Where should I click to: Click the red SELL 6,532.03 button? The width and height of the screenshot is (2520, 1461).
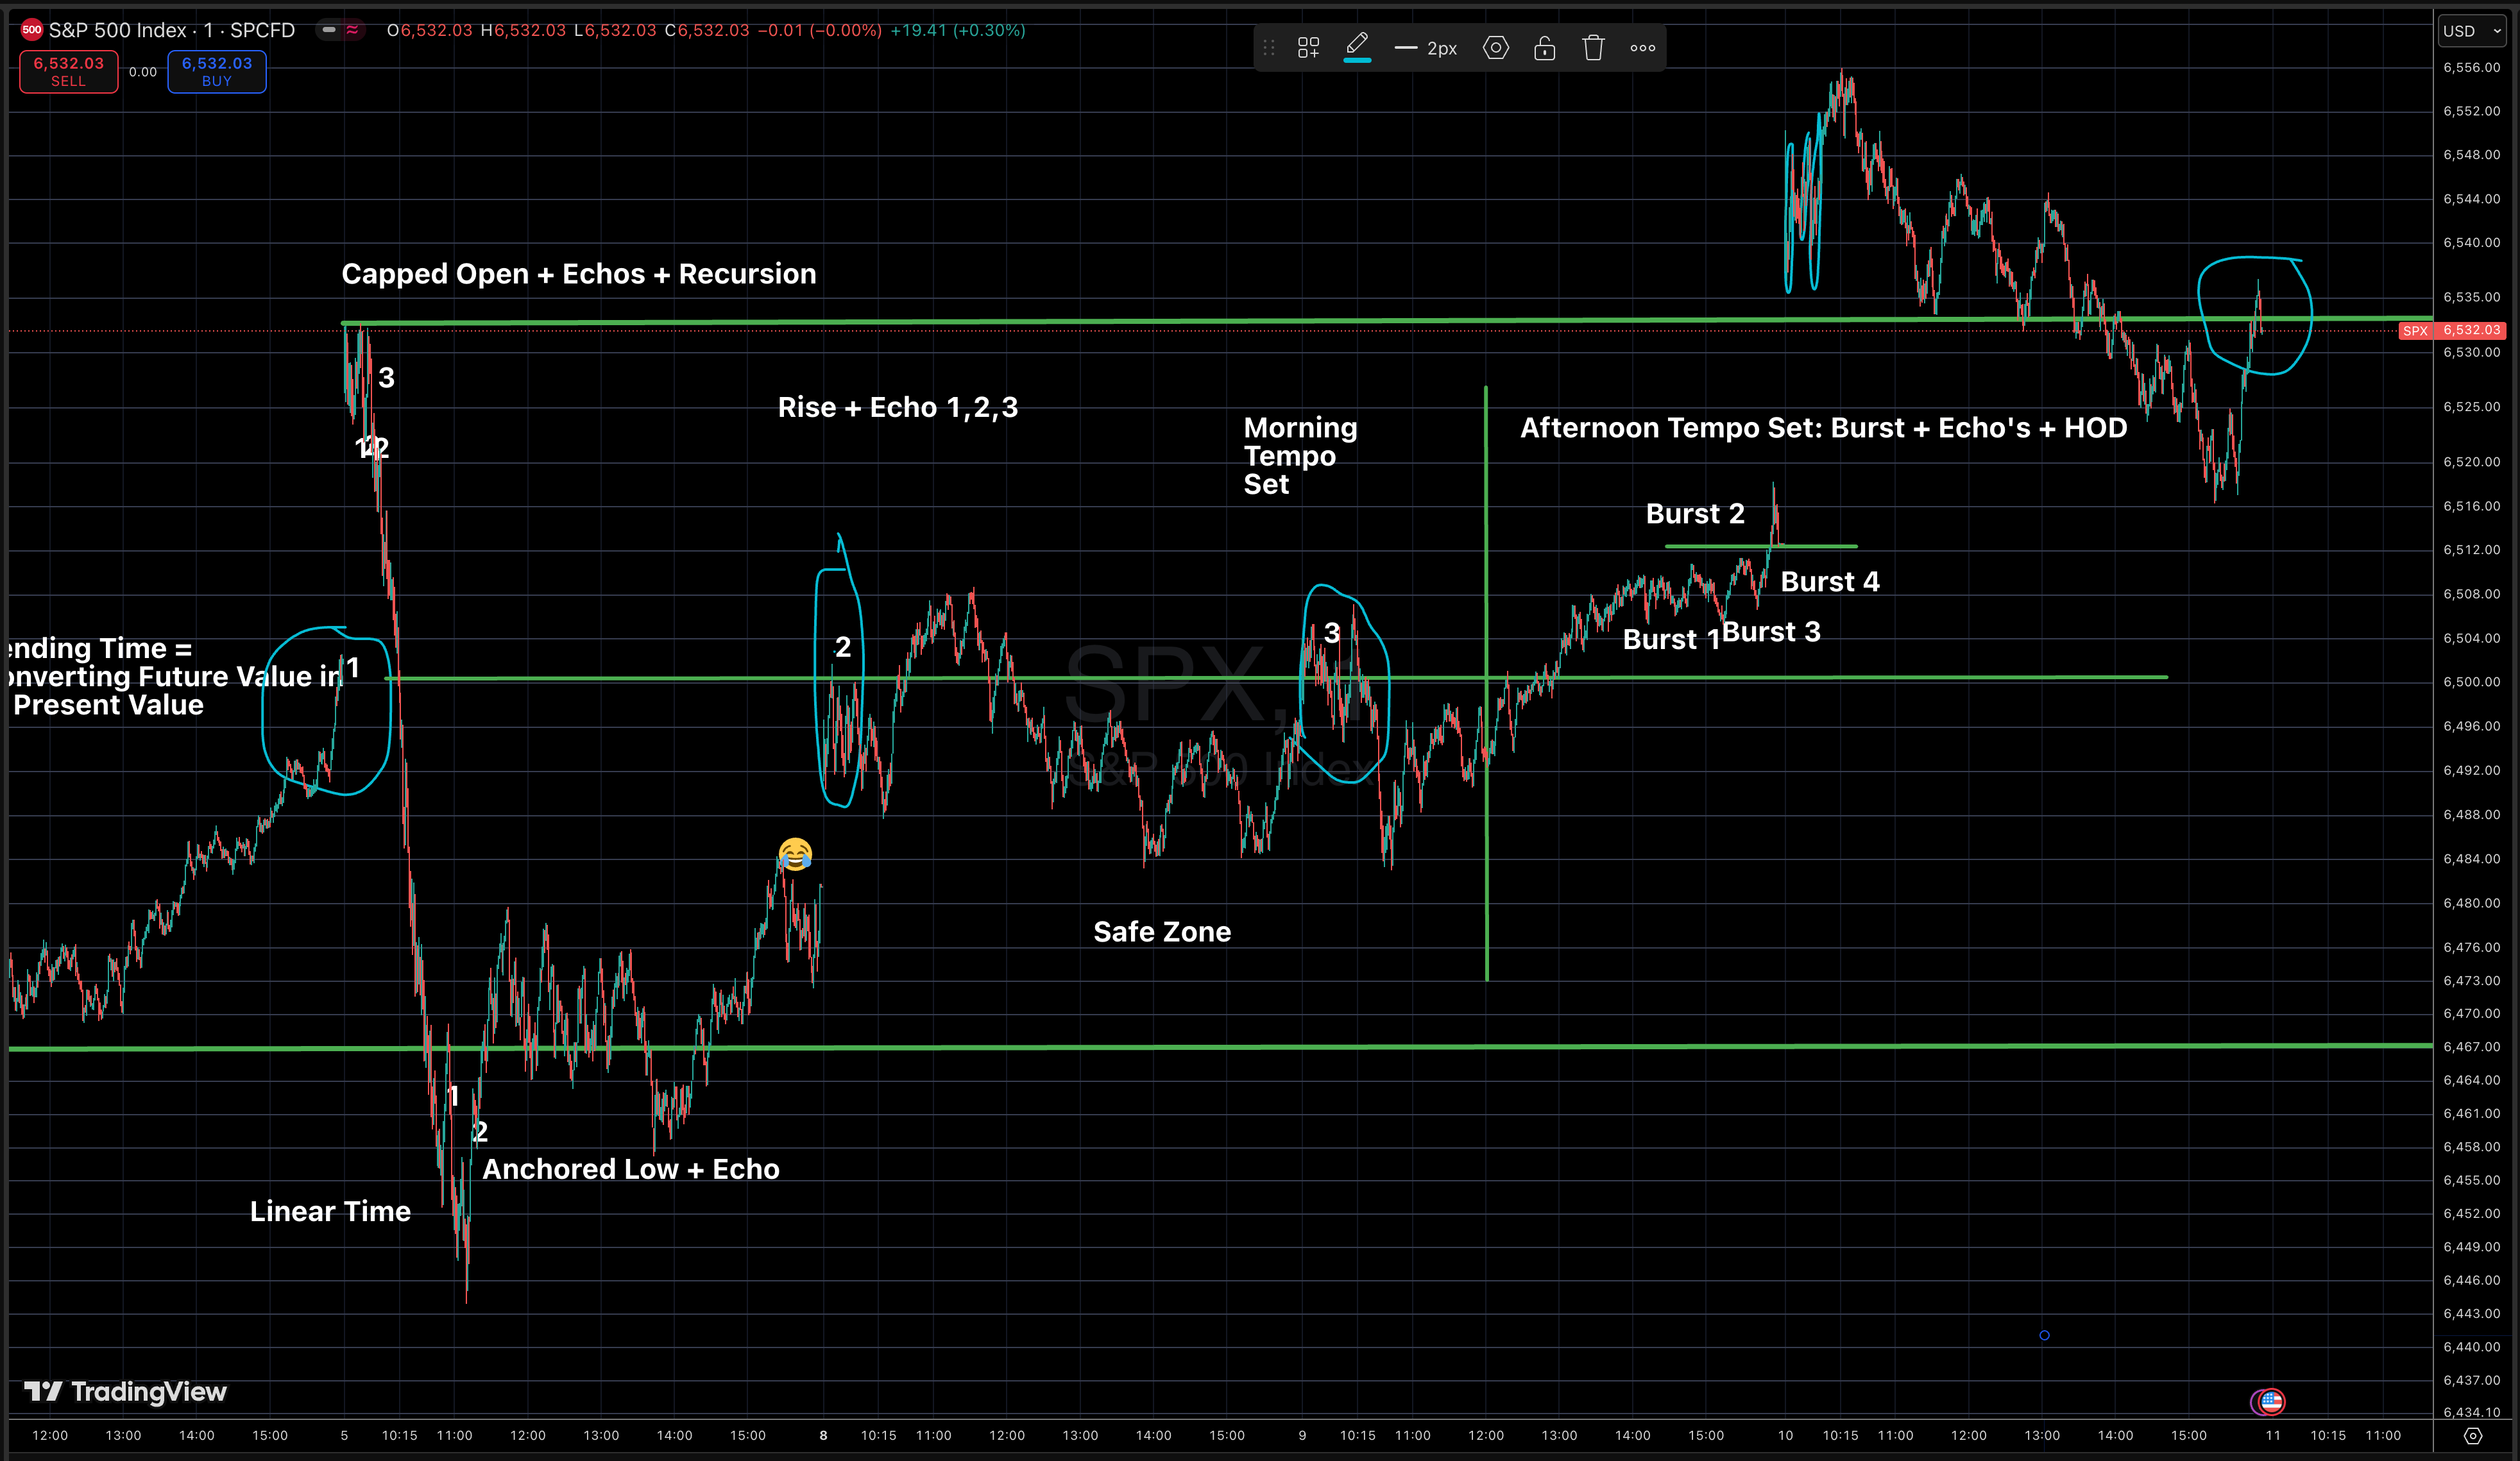pos(69,71)
